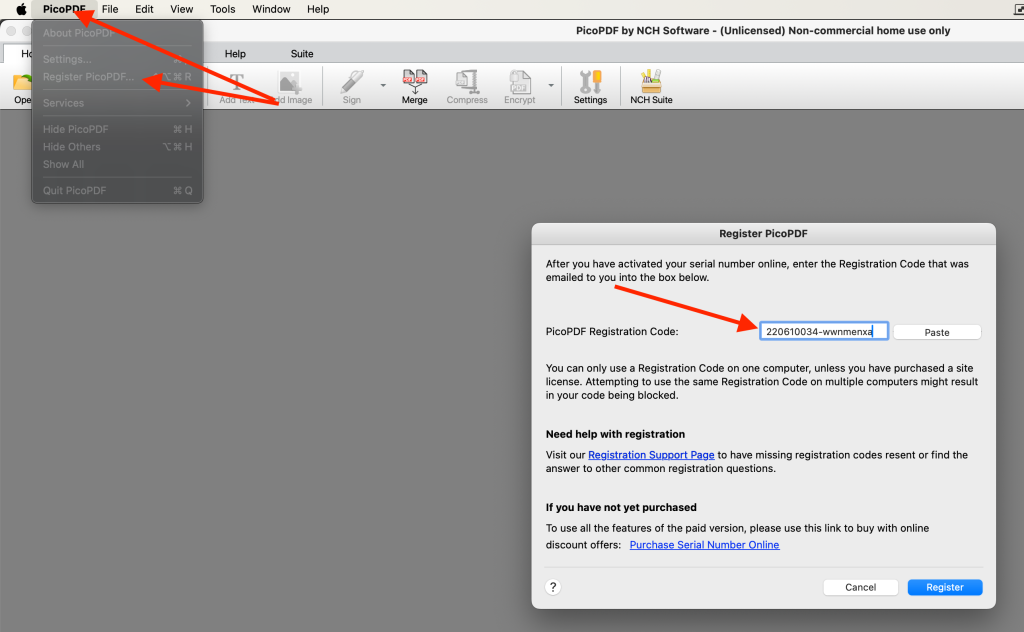Launch the NCH Suite panel
The image size is (1024, 632).
click(x=650, y=86)
